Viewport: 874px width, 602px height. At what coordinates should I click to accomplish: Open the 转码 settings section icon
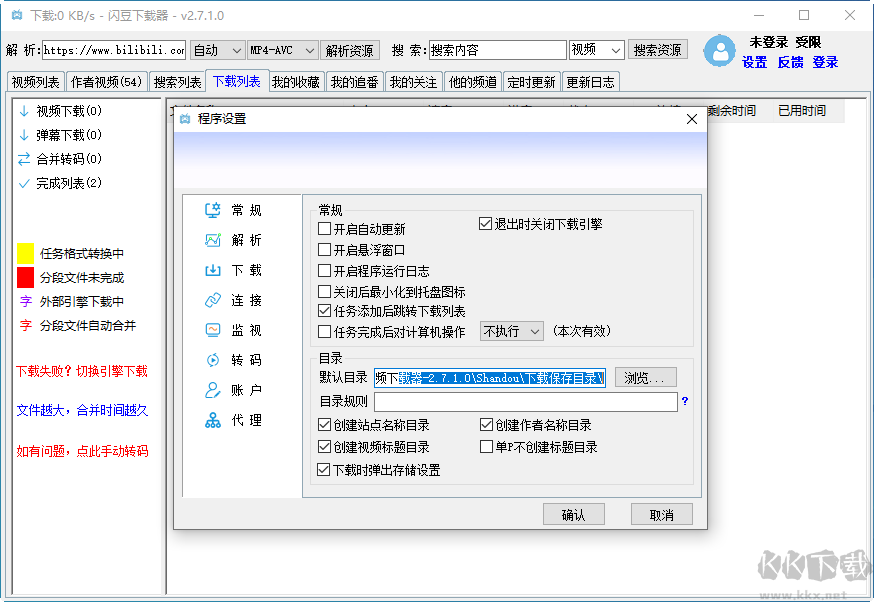click(x=212, y=360)
